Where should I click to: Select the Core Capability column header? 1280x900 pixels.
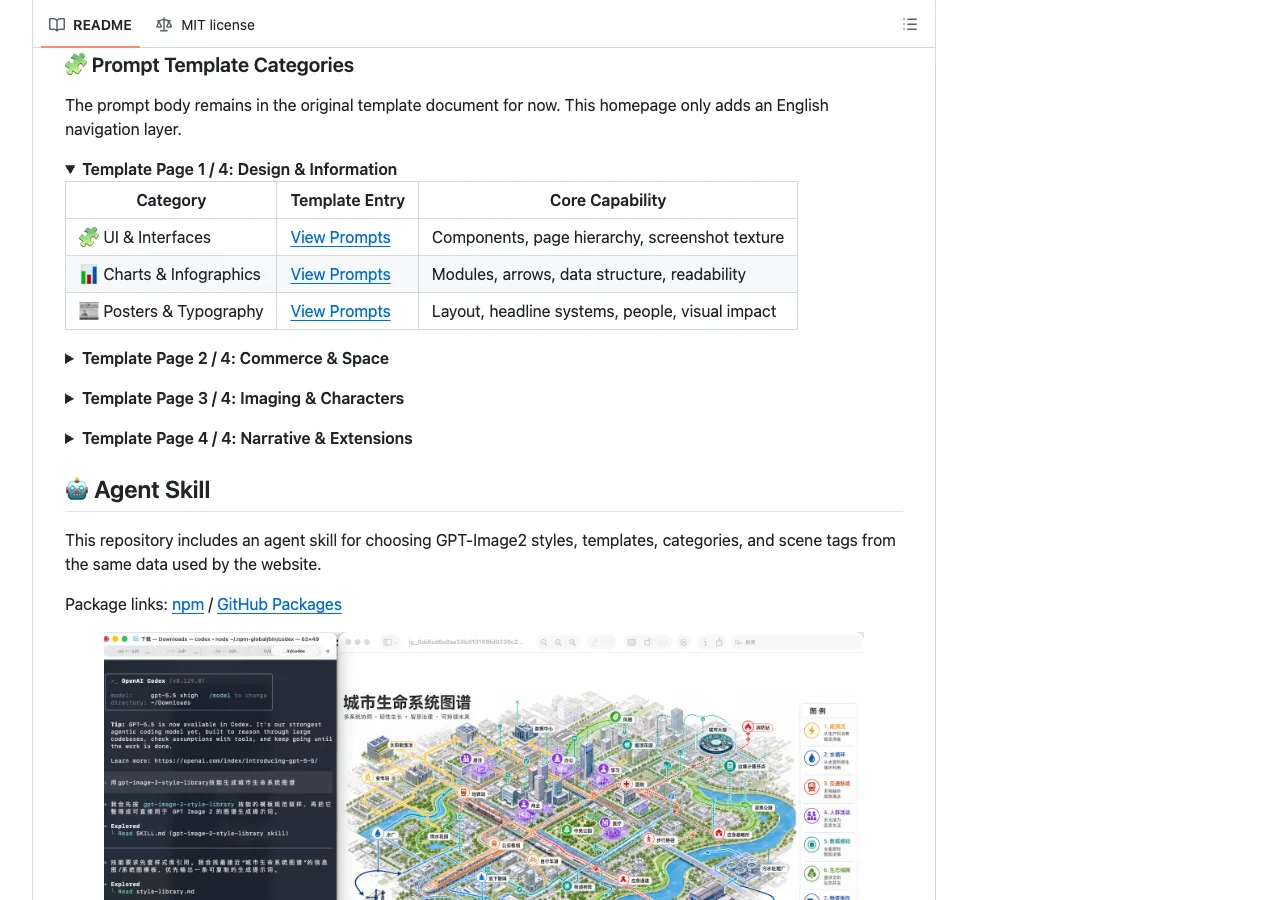pyautogui.click(x=608, y=200)
